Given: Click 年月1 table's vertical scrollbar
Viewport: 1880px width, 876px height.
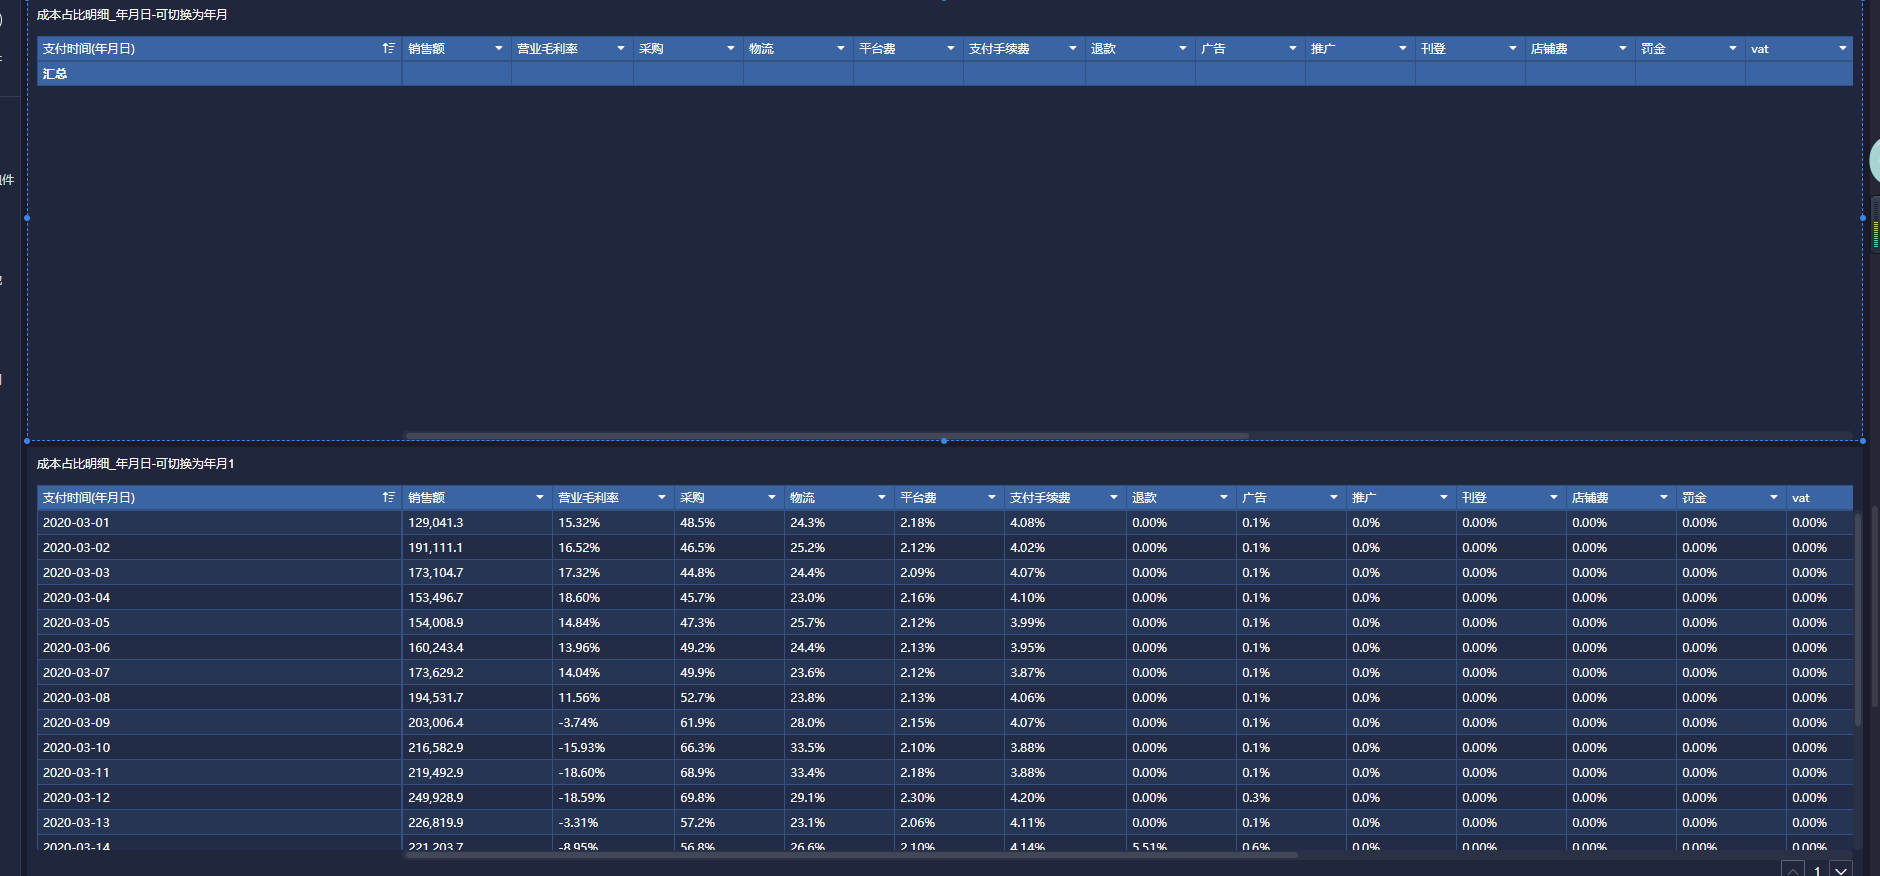Looking at the screenshot, I should tap(1858, 619).
